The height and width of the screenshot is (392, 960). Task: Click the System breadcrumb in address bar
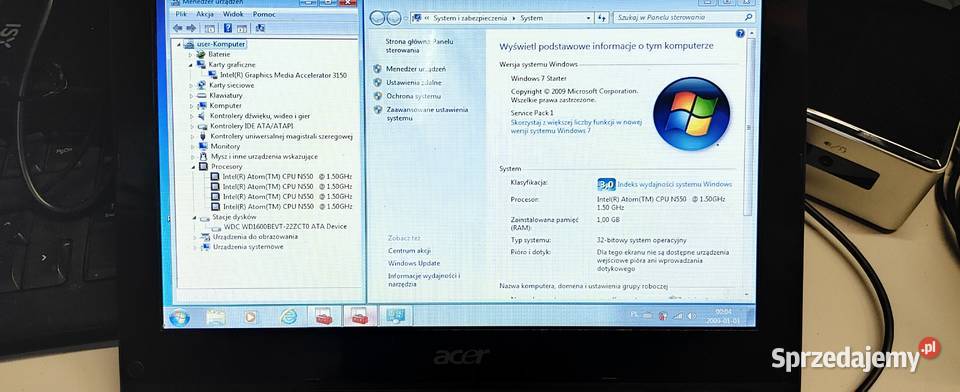tap(531, 18)
